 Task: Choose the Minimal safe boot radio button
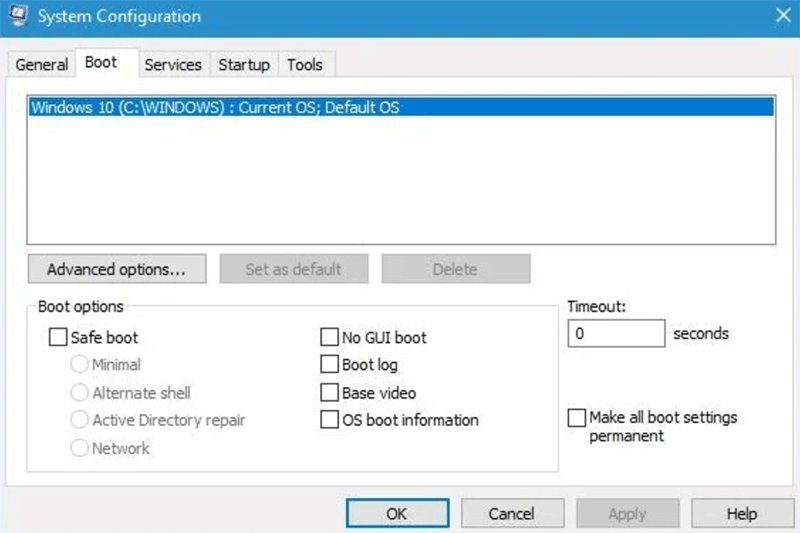tap(79, 365)
